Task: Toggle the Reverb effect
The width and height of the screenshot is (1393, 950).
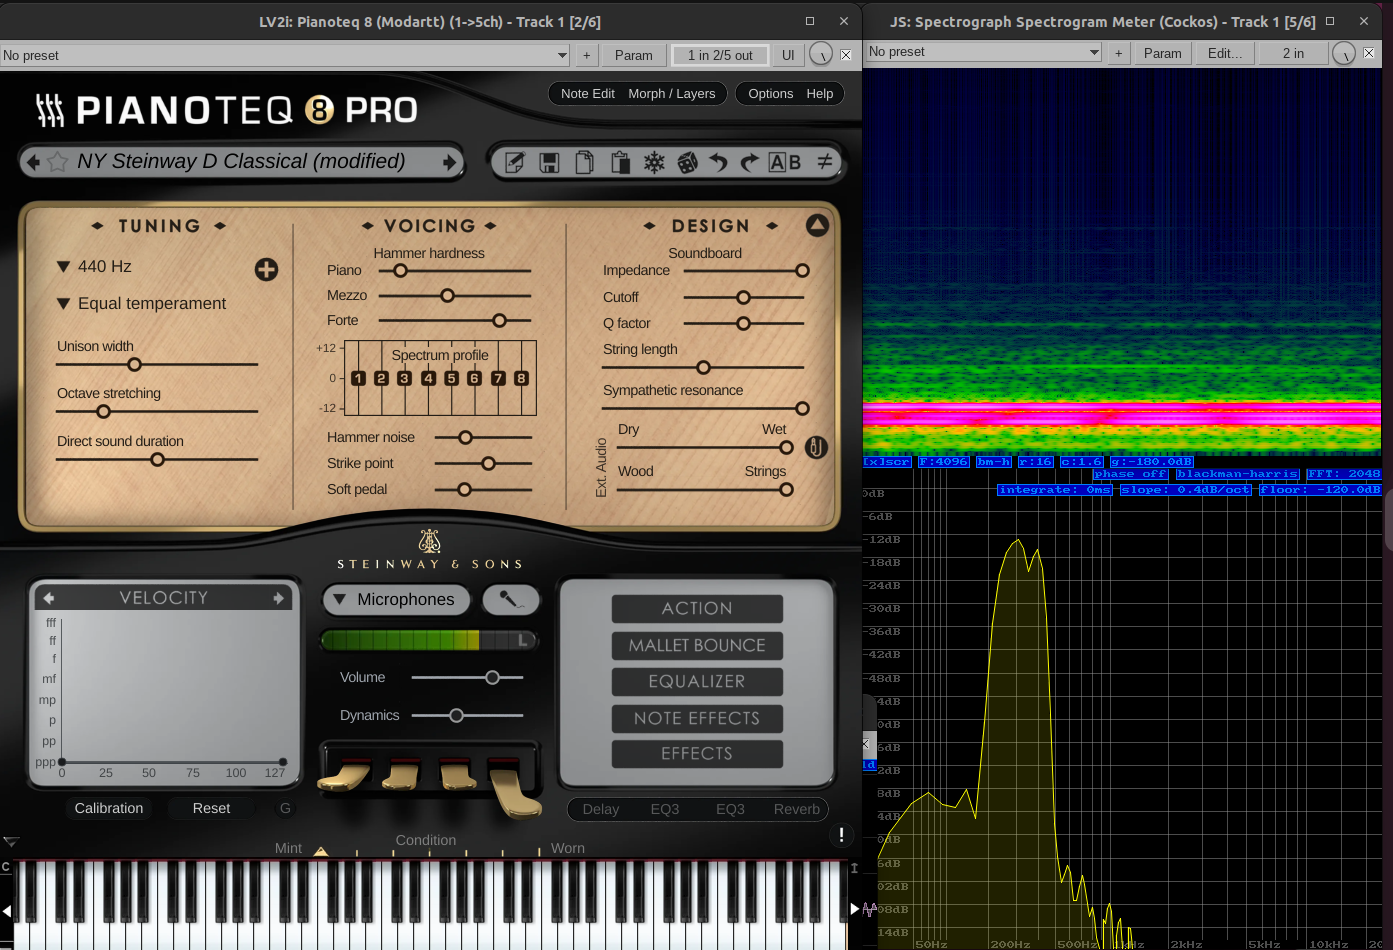Action: click(797, 809)
